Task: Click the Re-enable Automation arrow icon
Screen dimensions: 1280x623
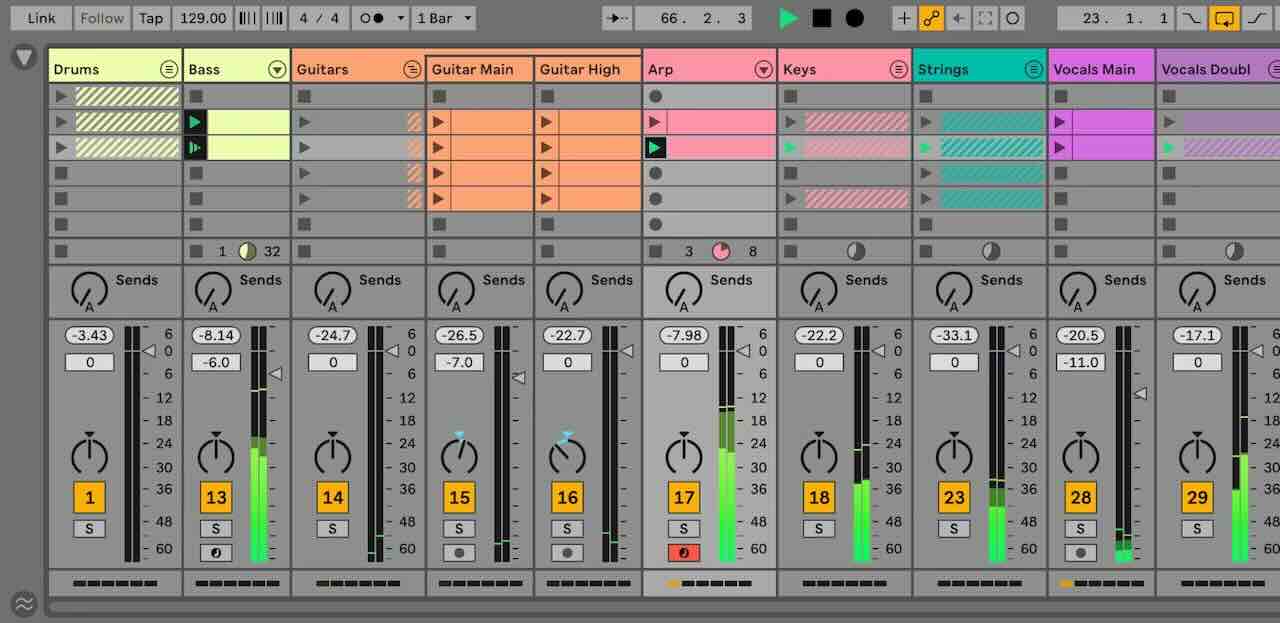Action: pos(958,18)
